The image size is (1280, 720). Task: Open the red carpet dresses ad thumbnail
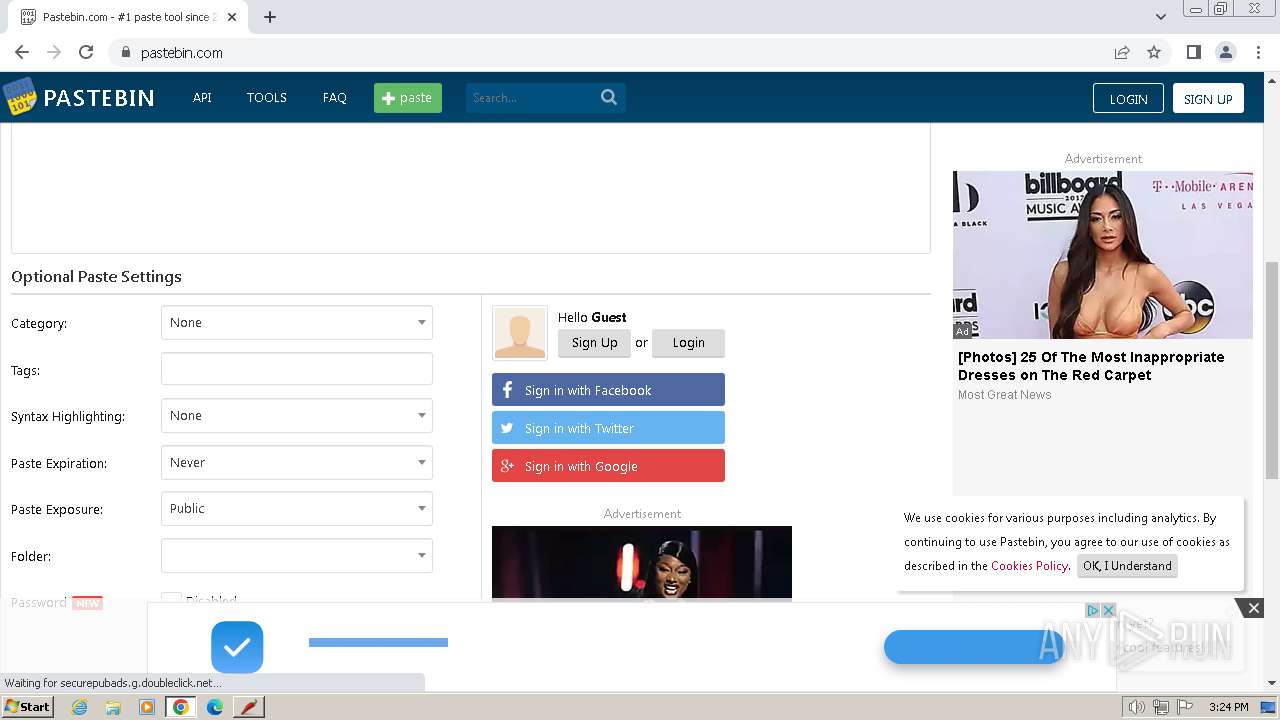pyautogui.click(x=1103, y=255)
